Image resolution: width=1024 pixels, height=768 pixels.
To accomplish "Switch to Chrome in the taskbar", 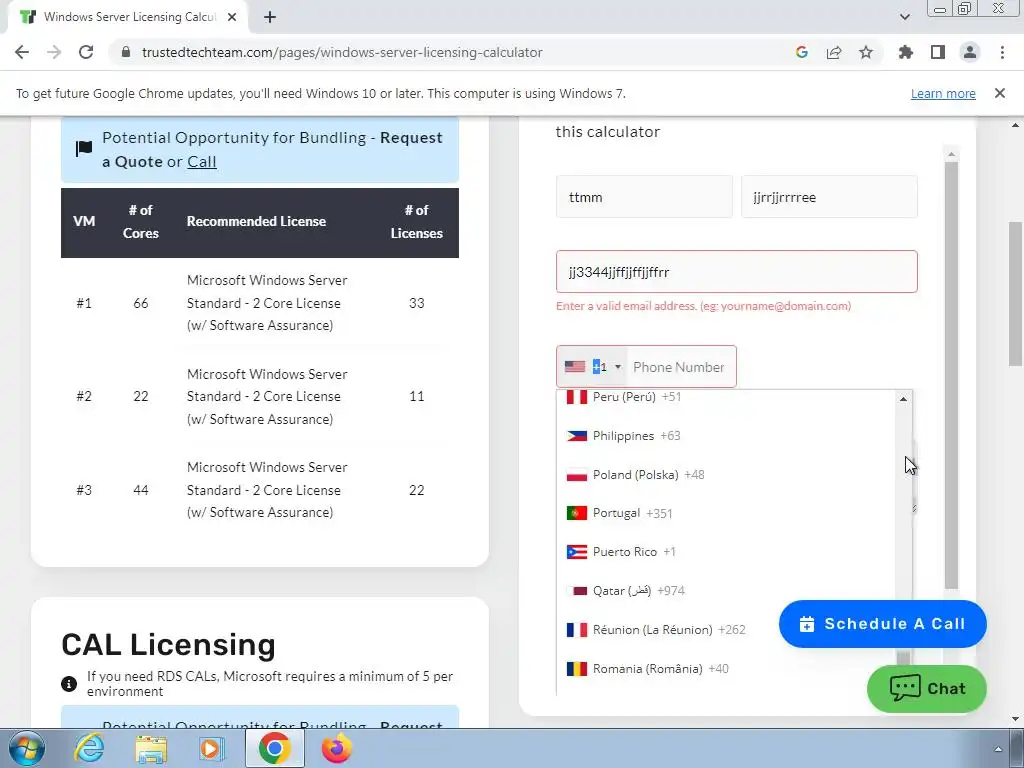I will (274, 748).
